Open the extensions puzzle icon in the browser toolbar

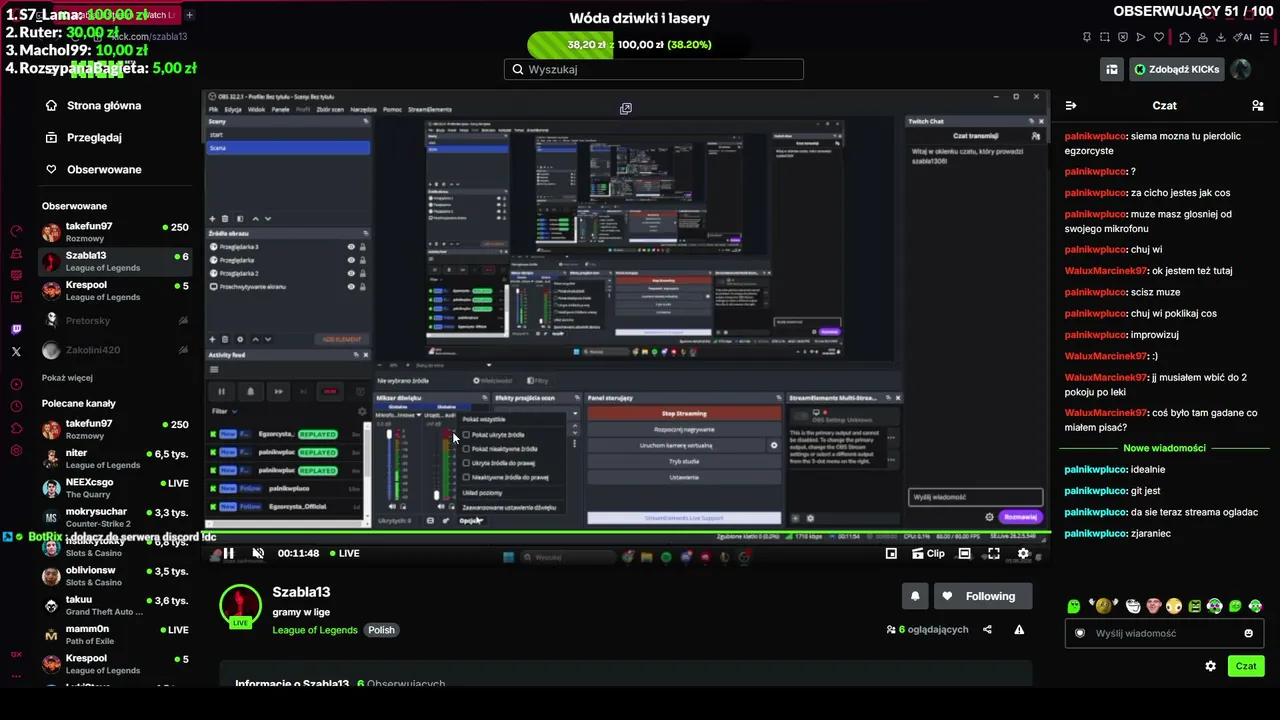[x=1185, y=37]
